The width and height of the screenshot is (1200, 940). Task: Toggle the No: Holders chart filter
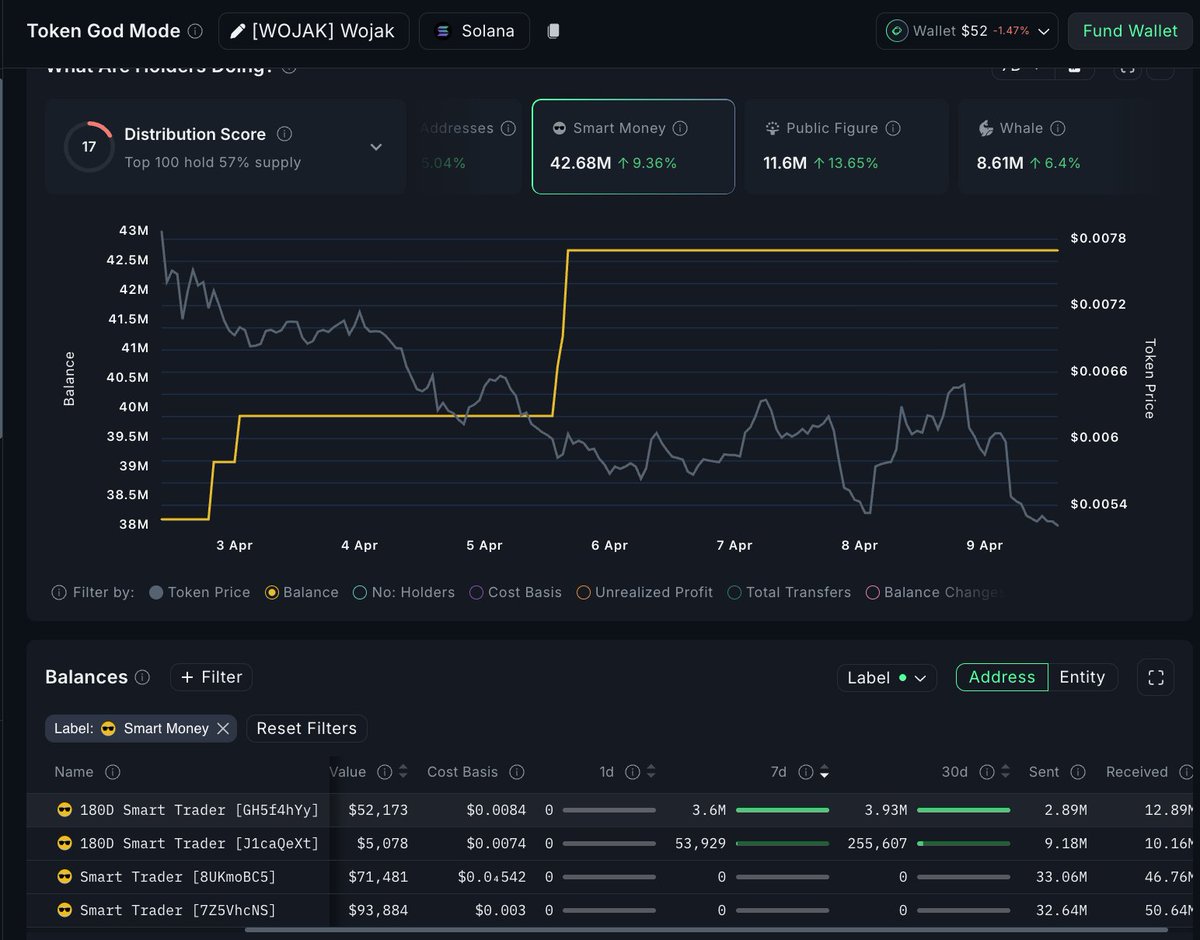(404, 592)
